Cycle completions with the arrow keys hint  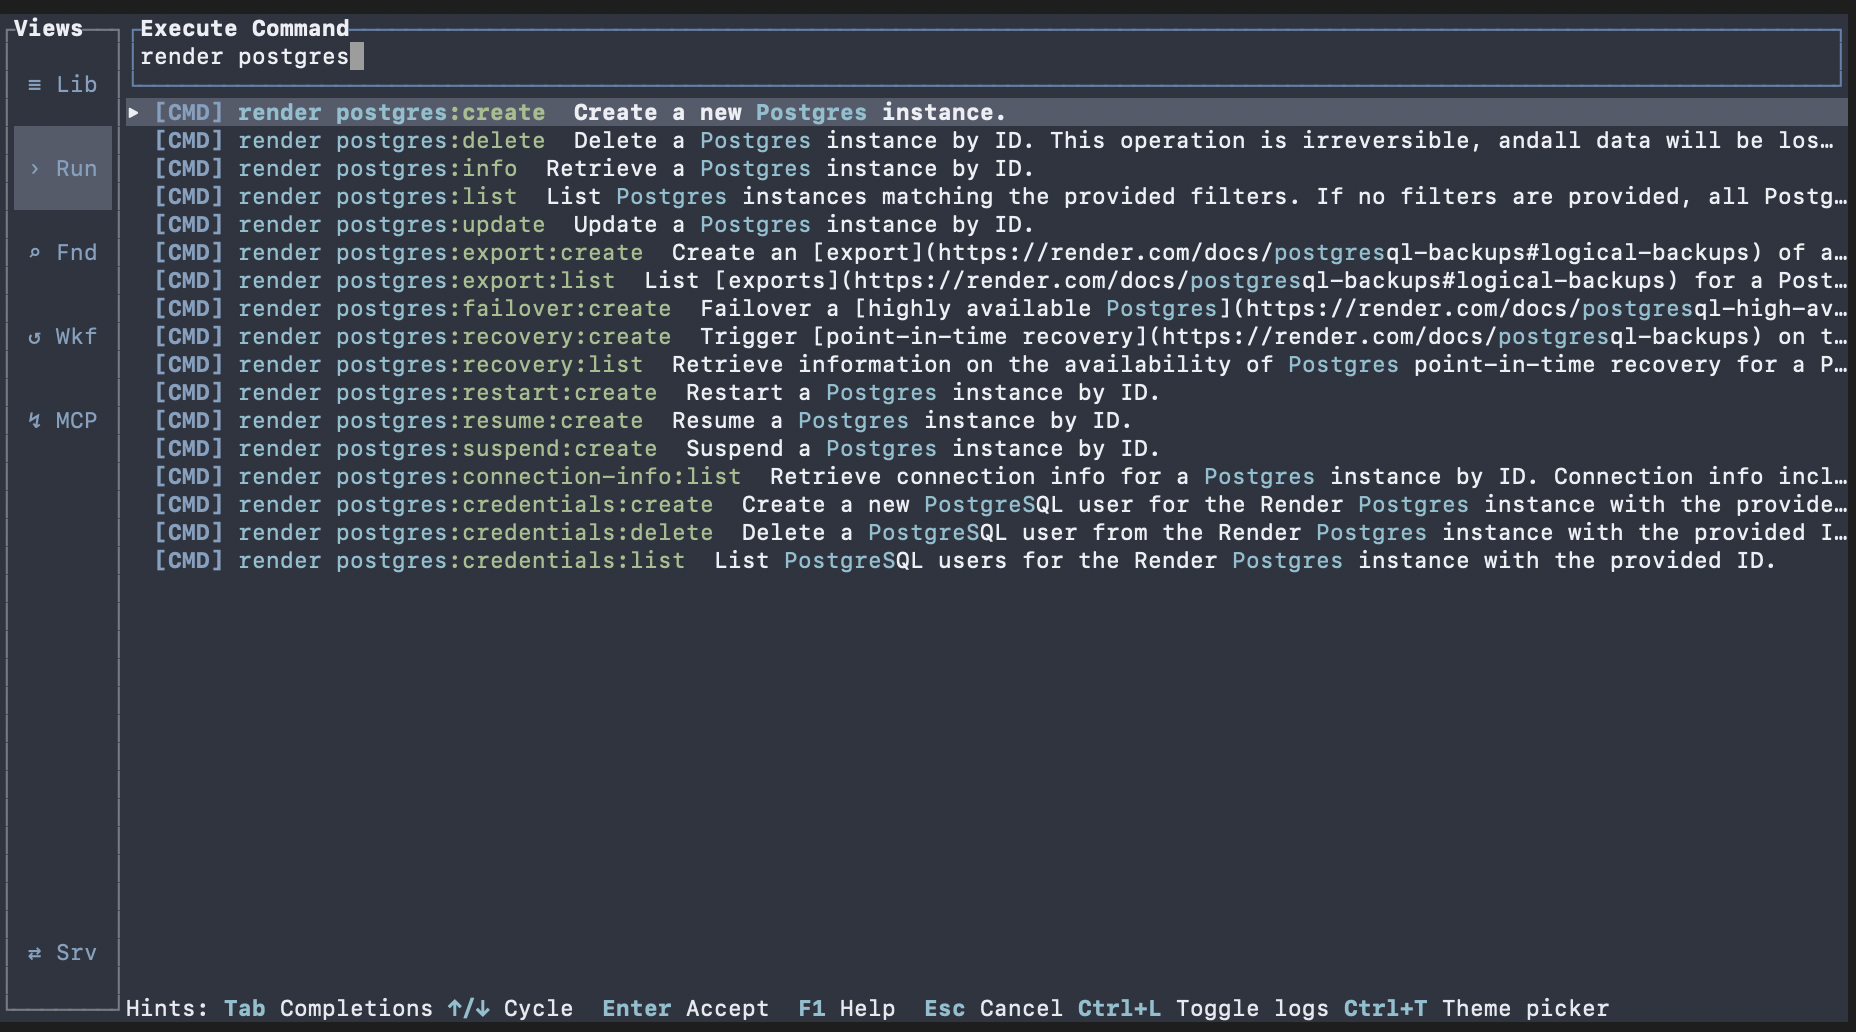pos(466,1008)
